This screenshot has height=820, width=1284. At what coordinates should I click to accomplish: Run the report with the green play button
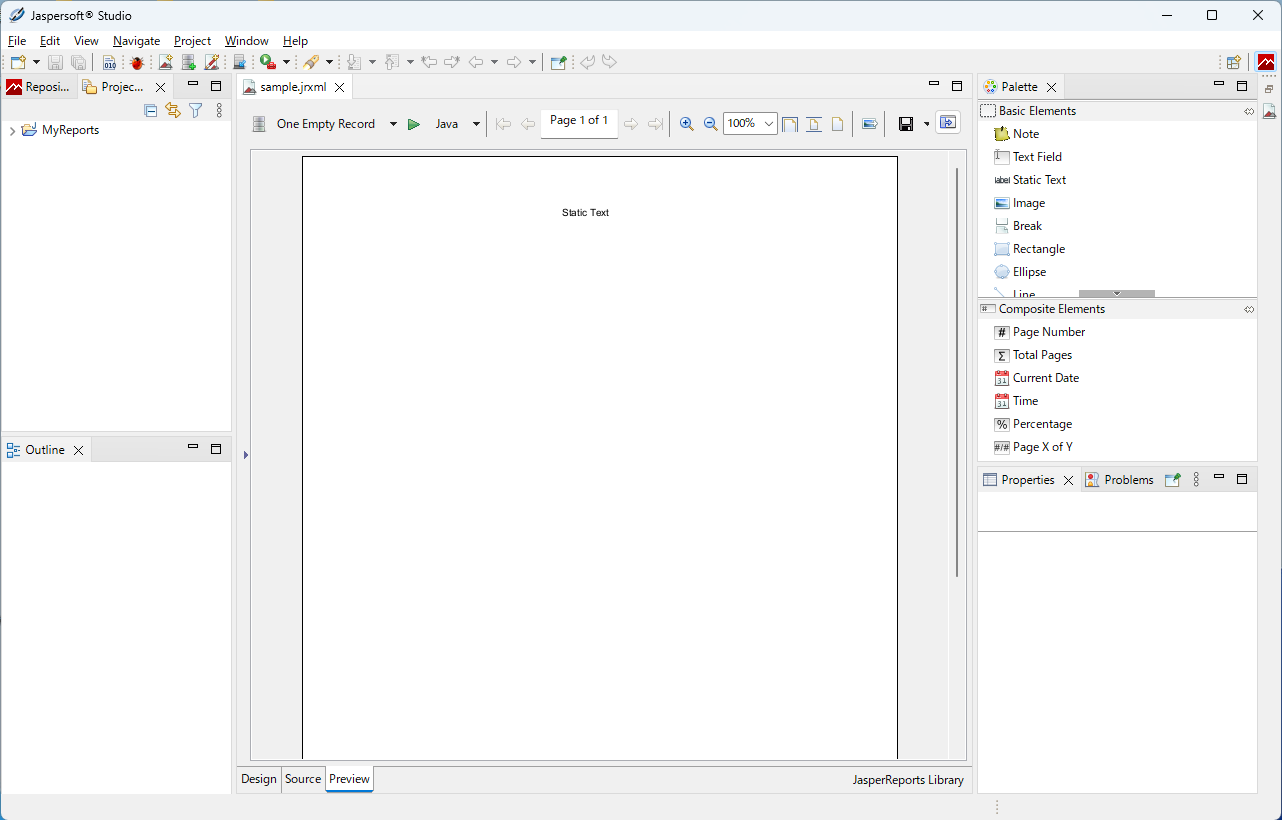point(413,124)
